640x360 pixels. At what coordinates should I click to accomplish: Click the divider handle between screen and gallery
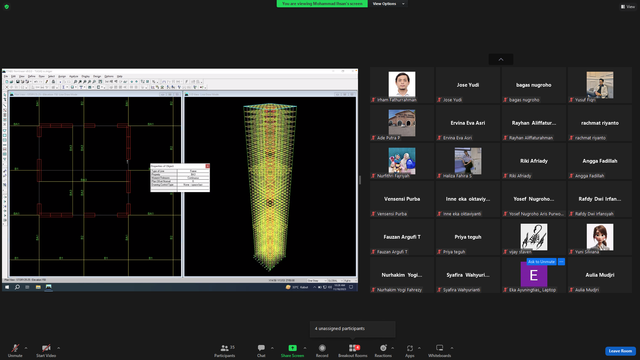click(x=360, y=180)
